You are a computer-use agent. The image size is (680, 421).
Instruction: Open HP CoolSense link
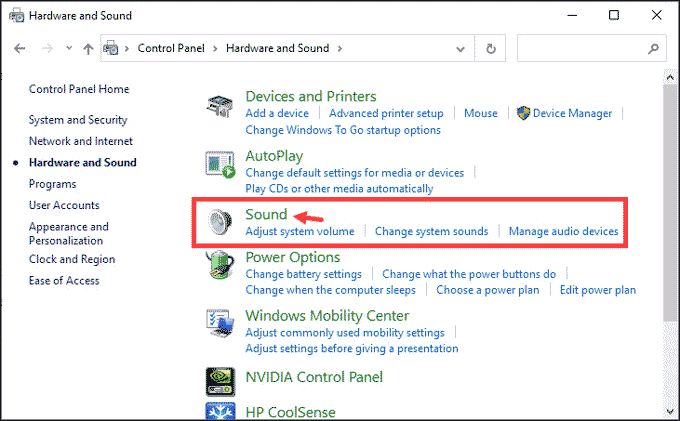point(290,412)
